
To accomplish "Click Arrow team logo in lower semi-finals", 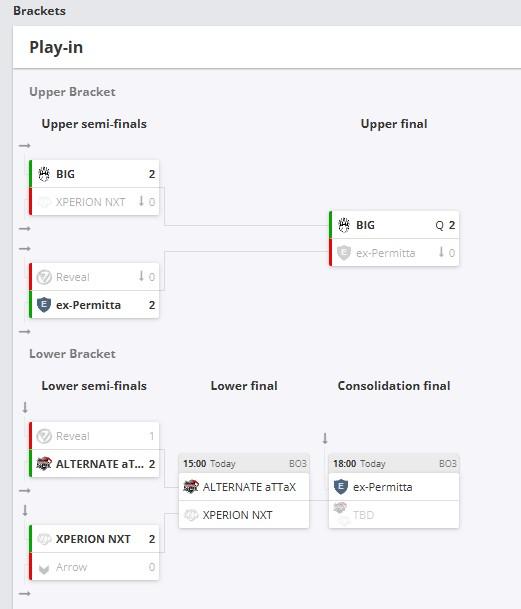I will coord(44,569).
